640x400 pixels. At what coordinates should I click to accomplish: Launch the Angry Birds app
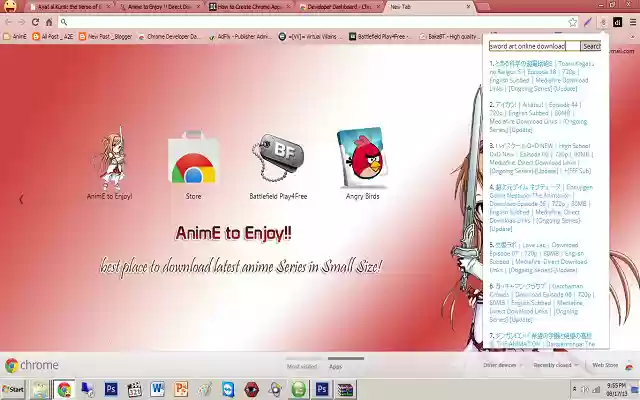click(362, 164)
